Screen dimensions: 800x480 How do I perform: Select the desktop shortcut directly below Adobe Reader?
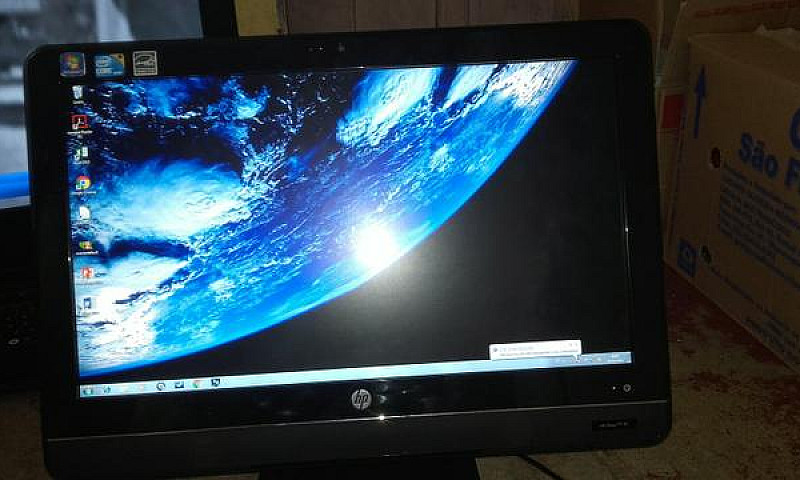point(81,154)
